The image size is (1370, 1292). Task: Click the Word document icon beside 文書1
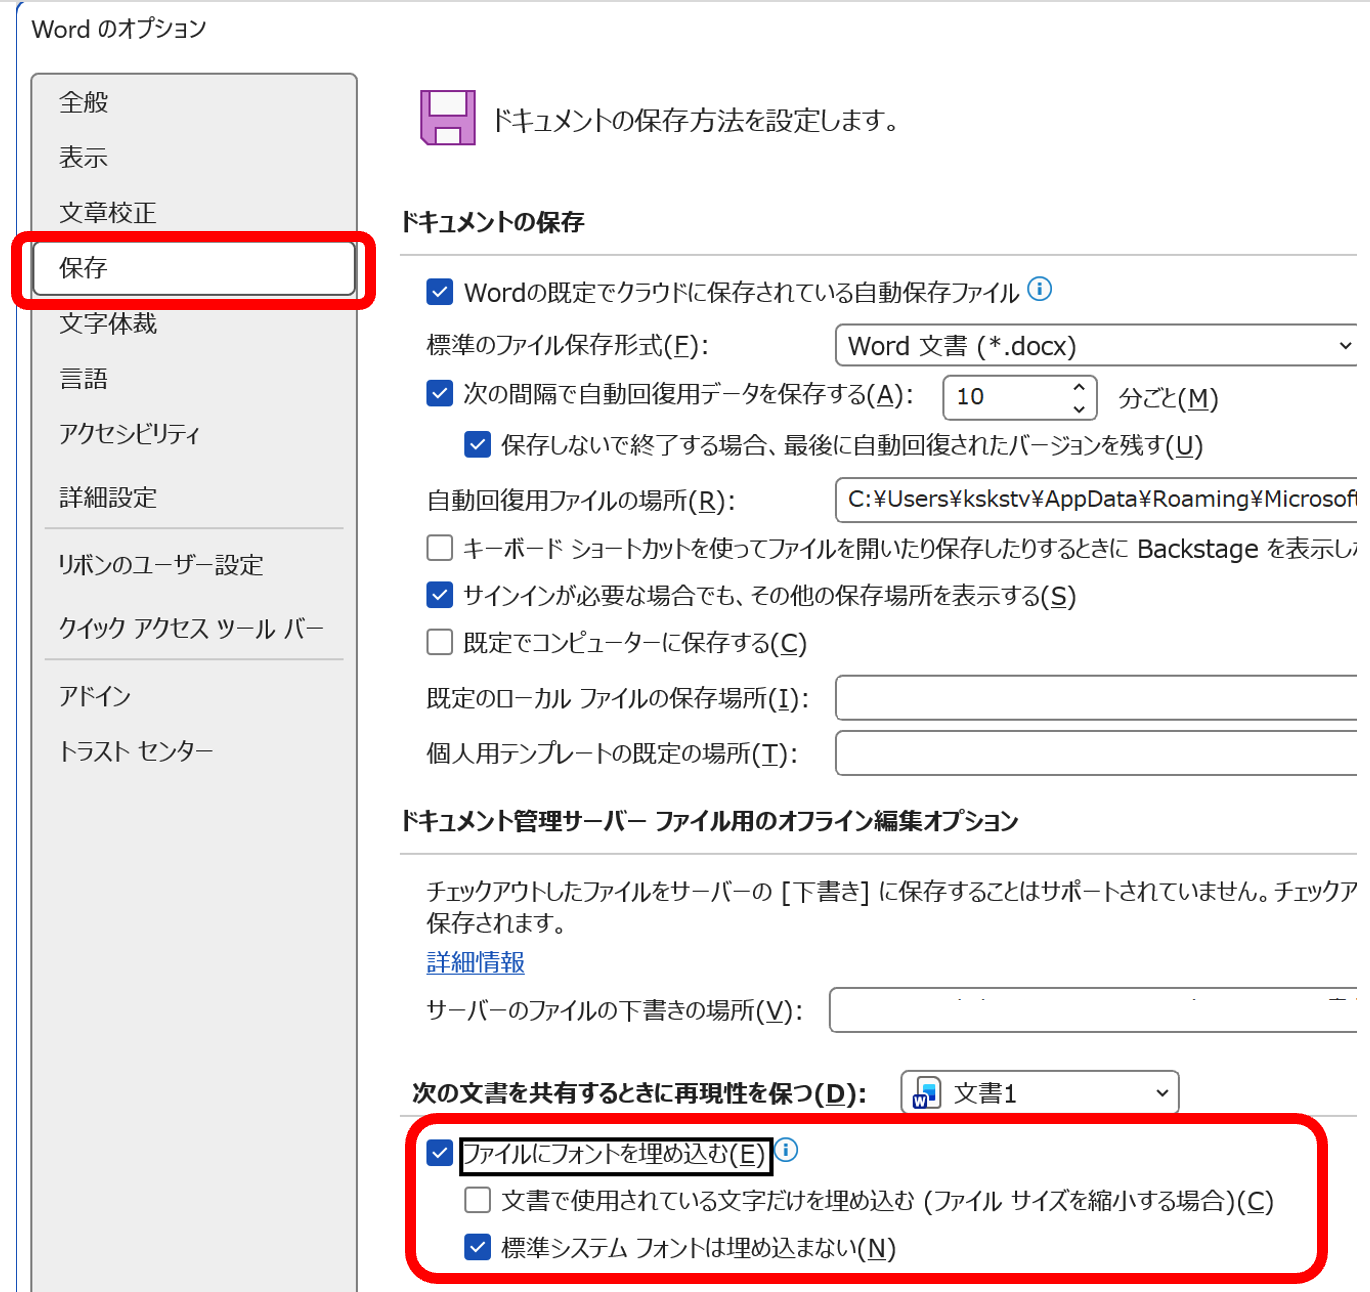click(926, 1093)
